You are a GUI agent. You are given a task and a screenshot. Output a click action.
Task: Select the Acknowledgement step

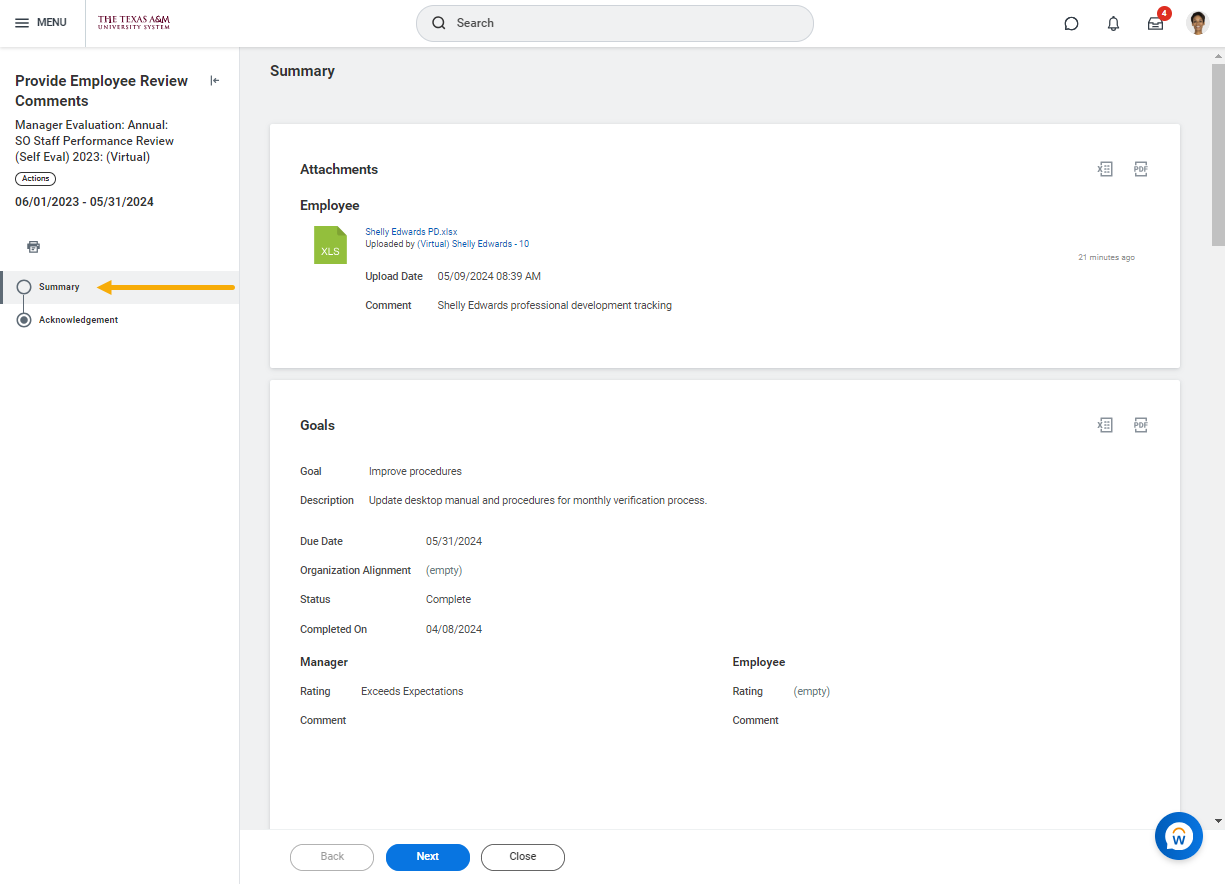click(78, 320)
